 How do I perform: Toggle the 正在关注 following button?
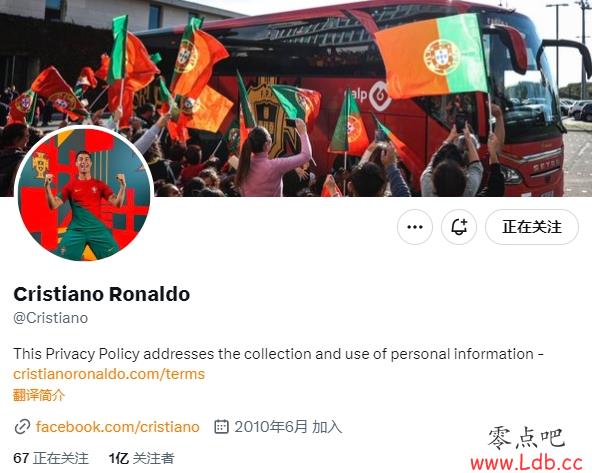coord(532,227)
